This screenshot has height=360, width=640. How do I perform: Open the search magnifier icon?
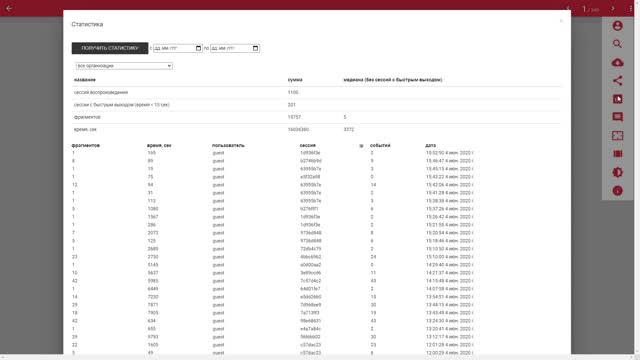click(617, 44)
